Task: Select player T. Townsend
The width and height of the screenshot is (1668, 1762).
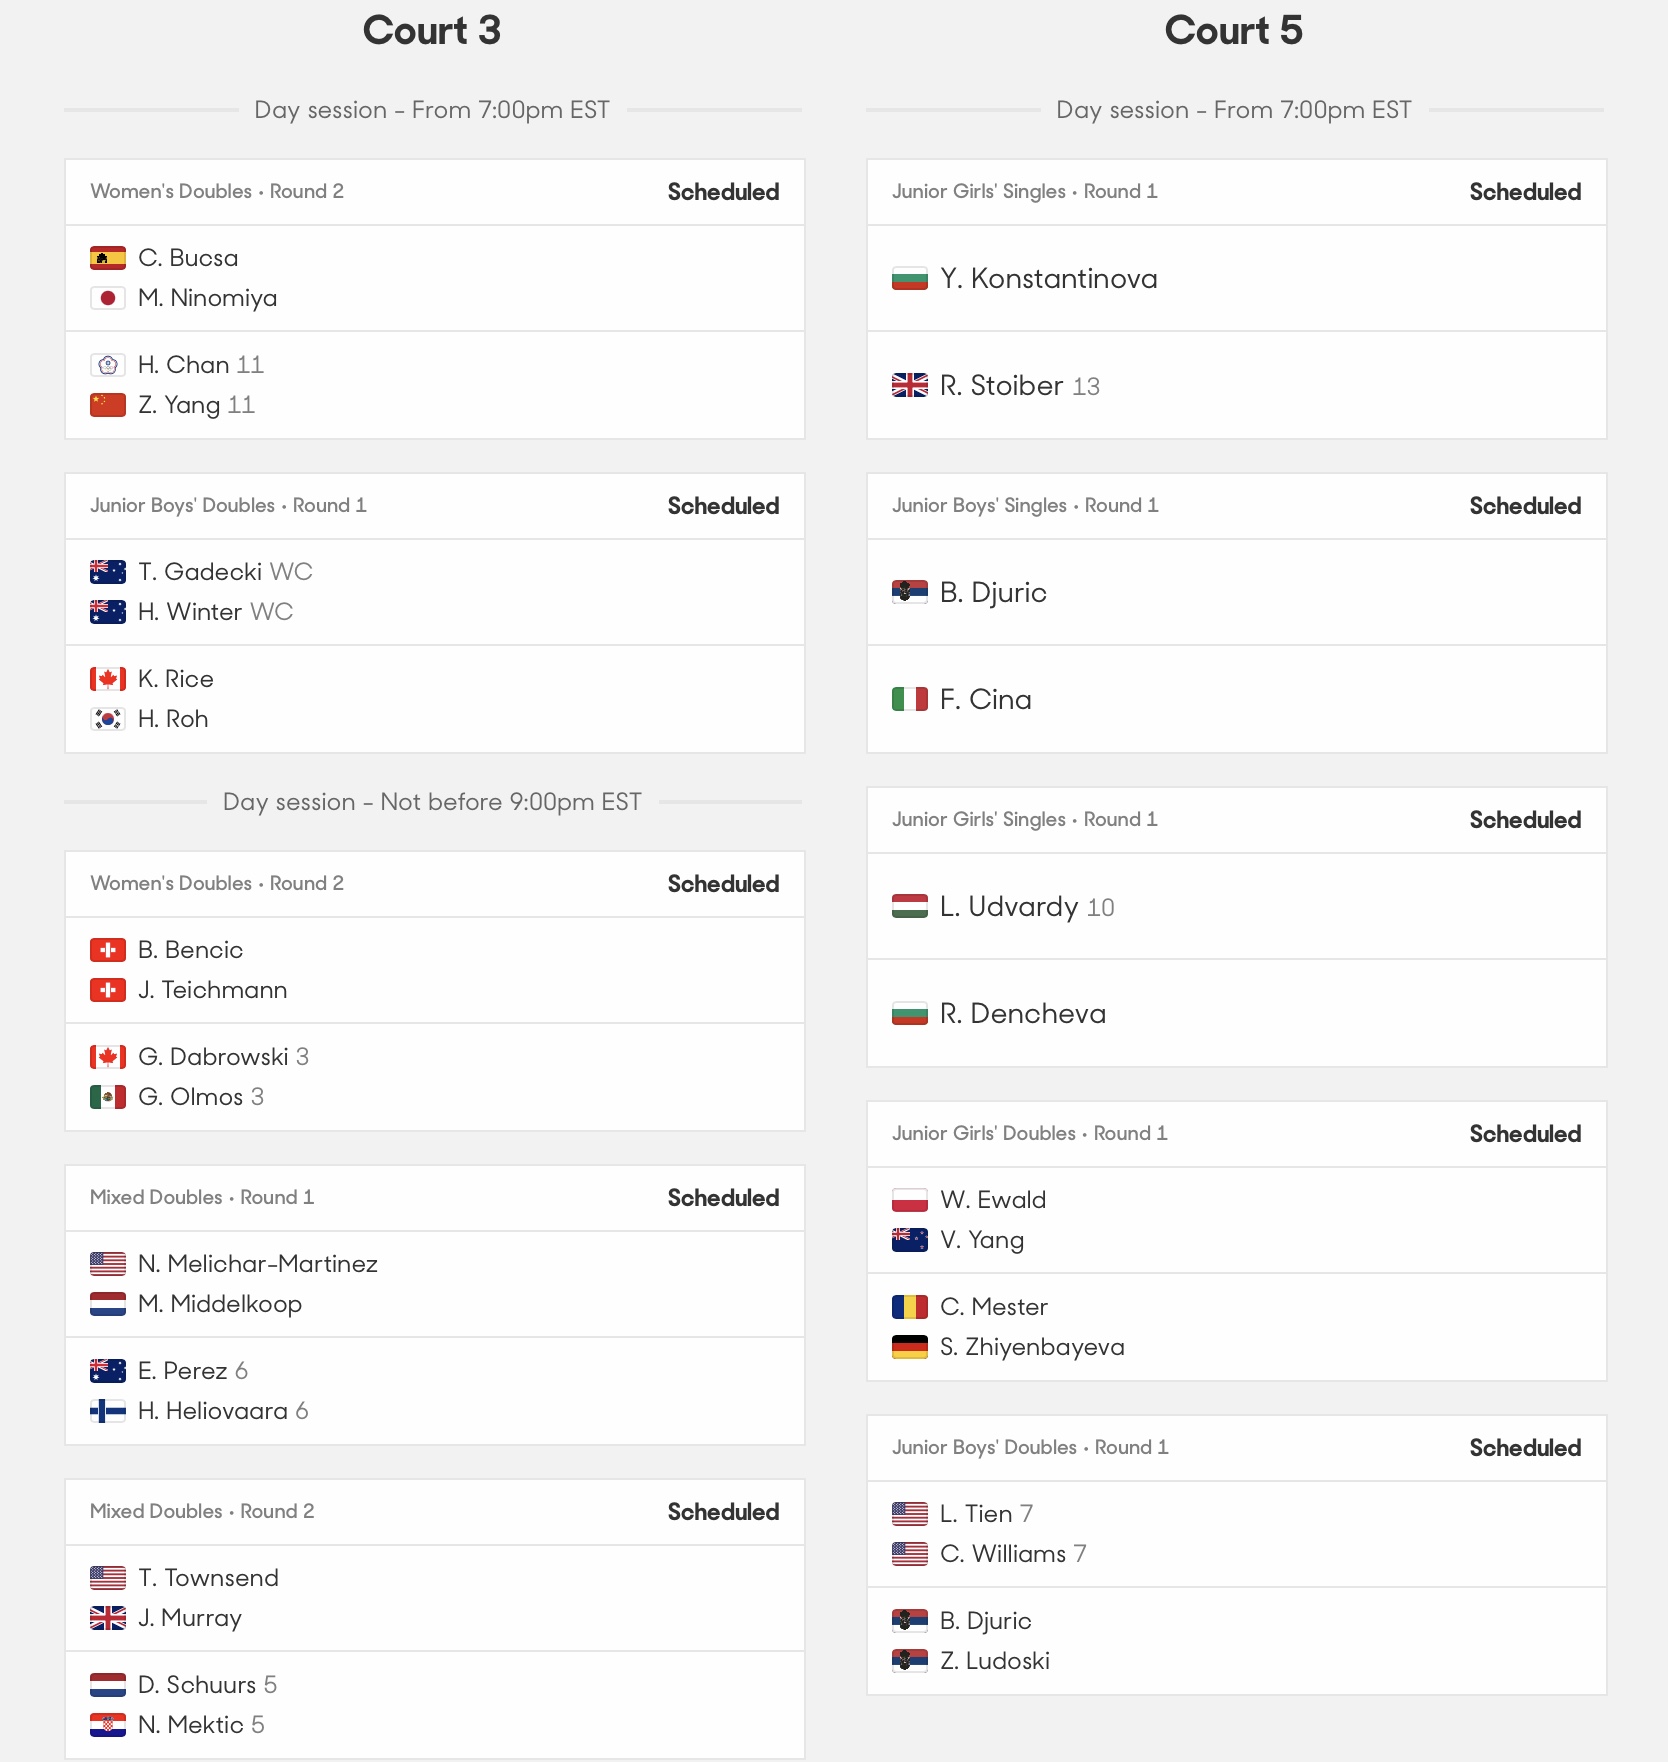Action: 208,1578
